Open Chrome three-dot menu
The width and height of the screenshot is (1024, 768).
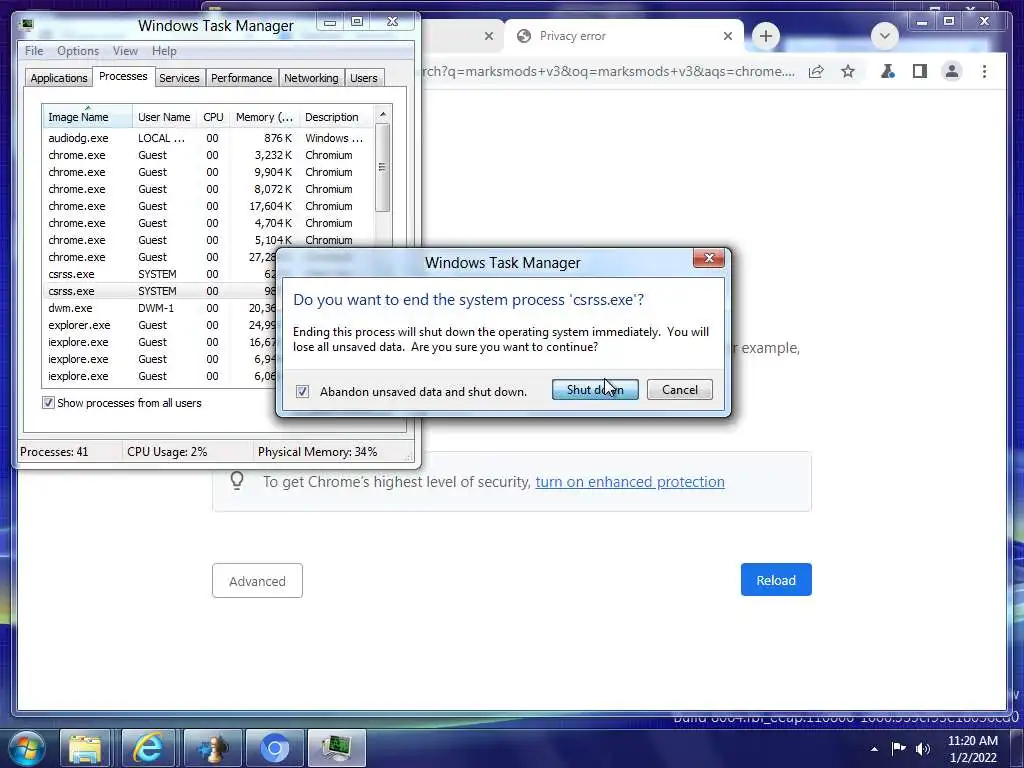click(x=984, y=71)
